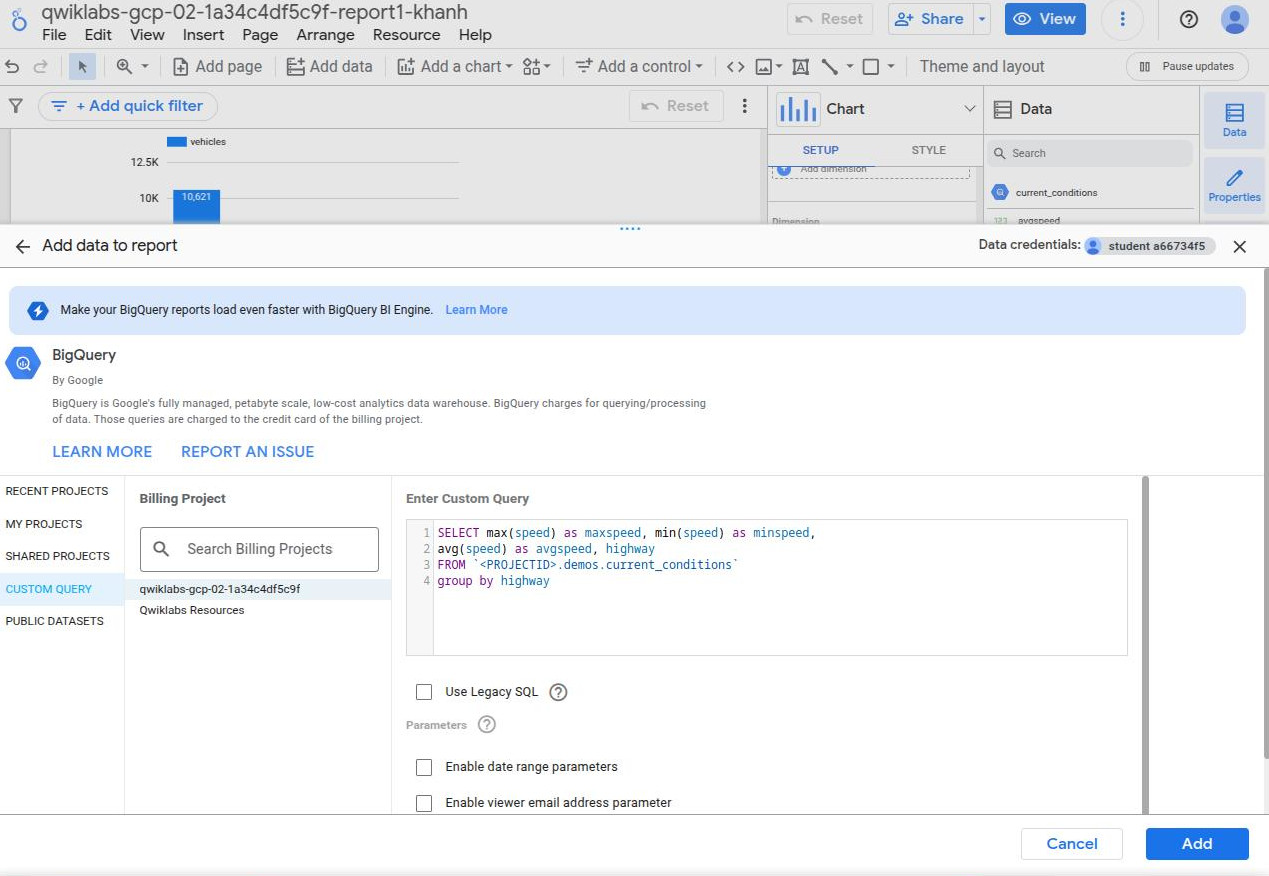Open the header three-dot more options menu
Viewport: 1269px width, 876px height.
click(1123, 19)
